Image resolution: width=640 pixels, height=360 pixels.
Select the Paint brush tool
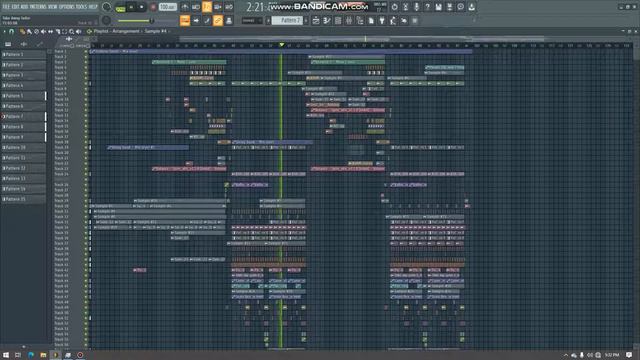point(29,31)
